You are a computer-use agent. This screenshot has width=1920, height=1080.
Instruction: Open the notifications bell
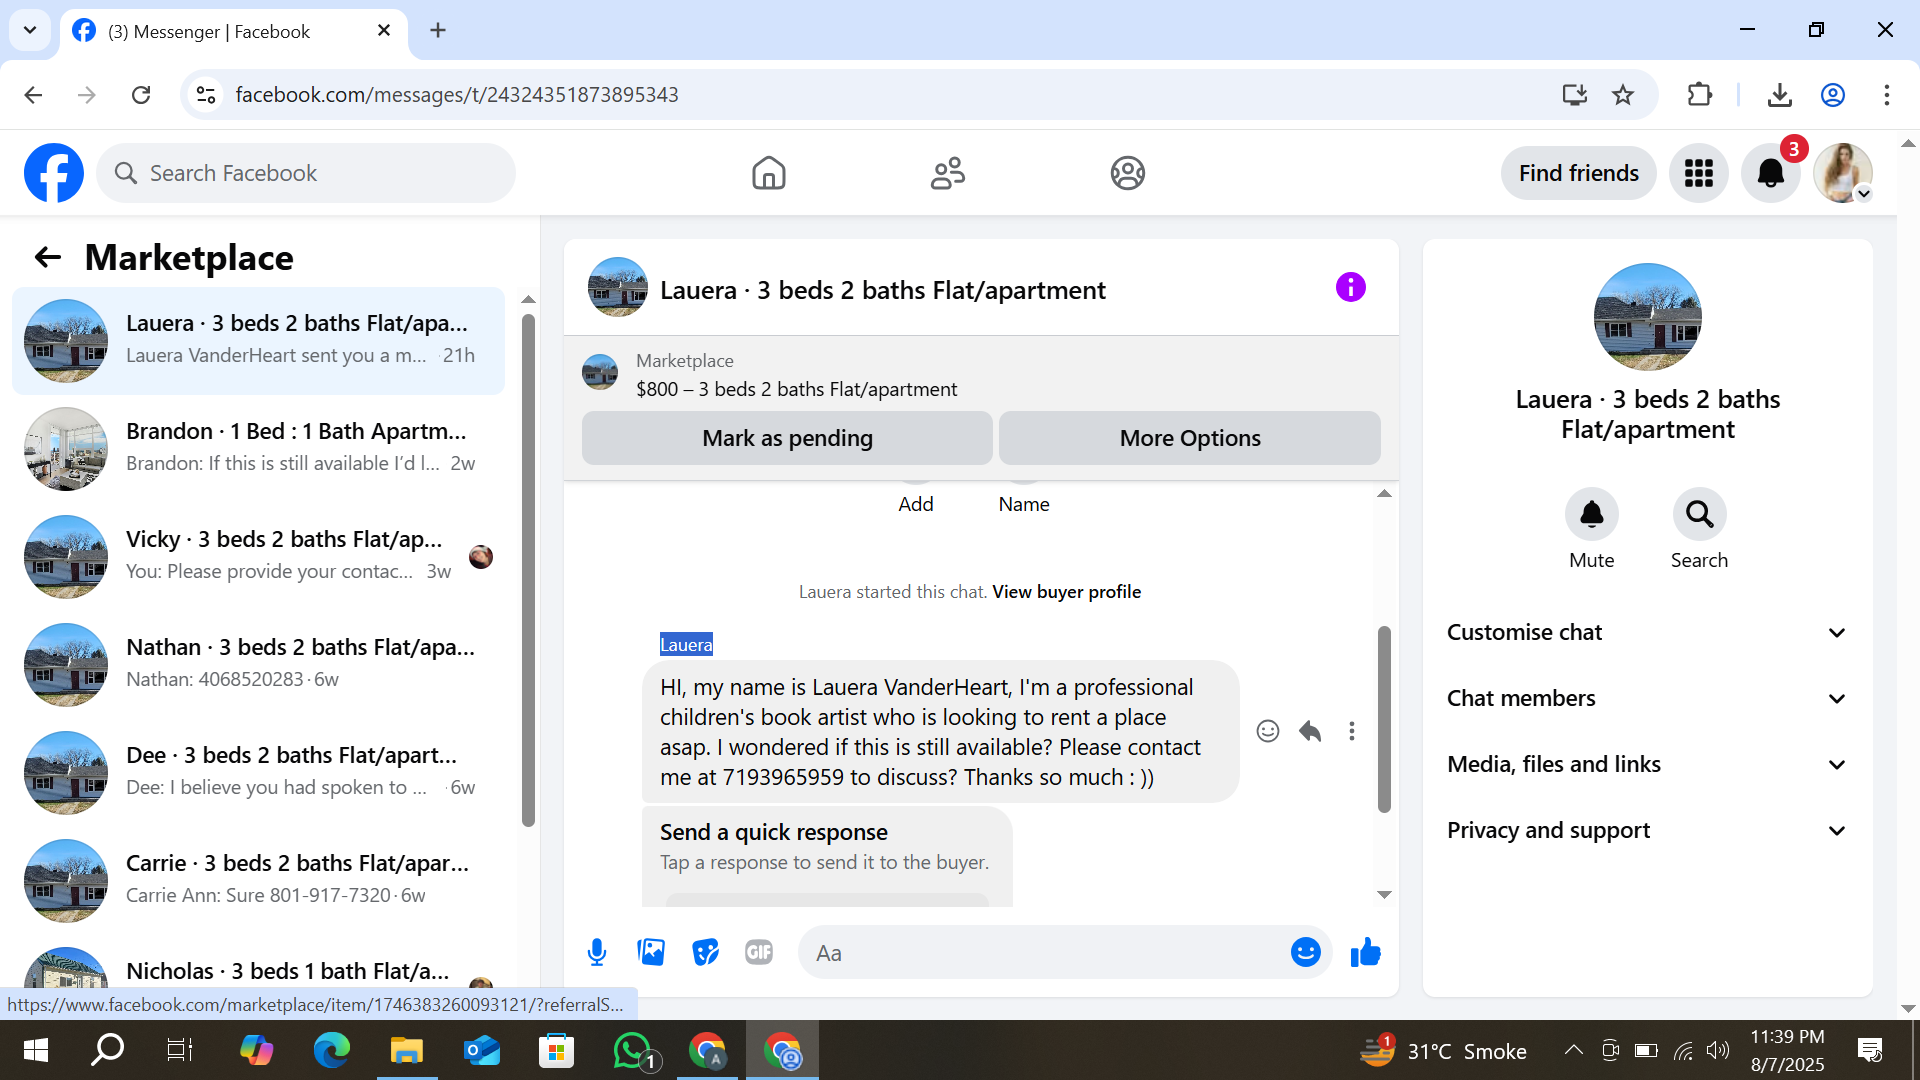1770,173
